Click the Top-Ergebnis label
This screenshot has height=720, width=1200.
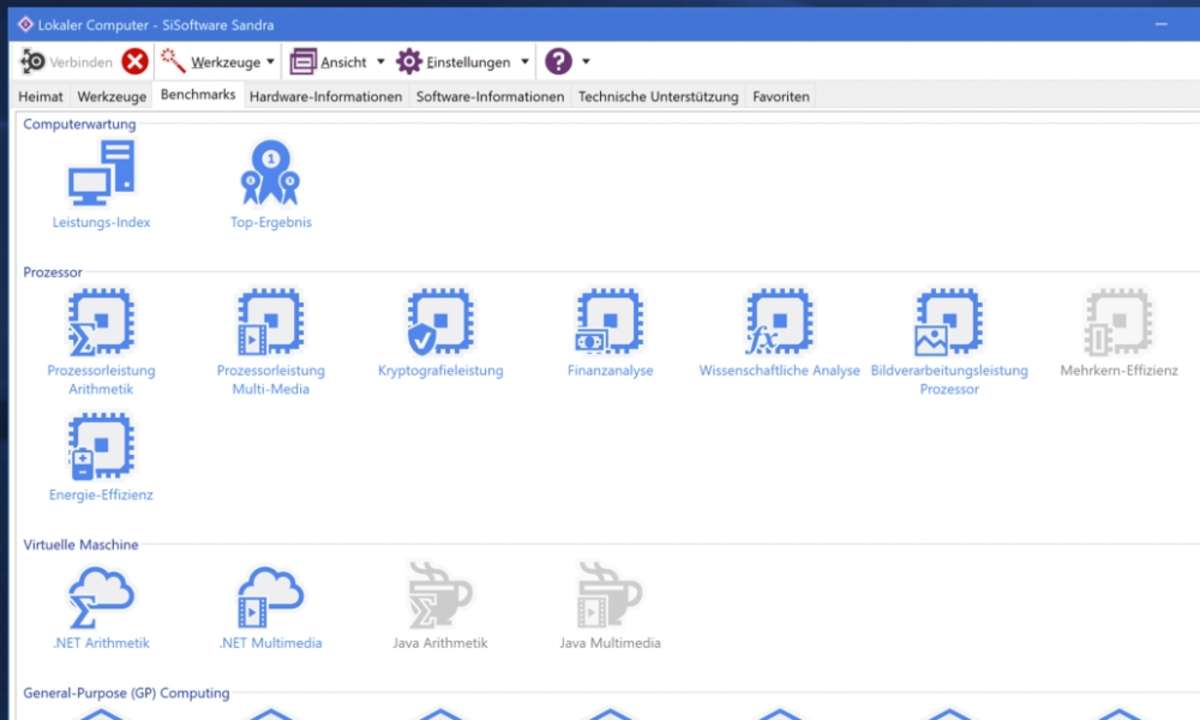click(x=271, y=223)
